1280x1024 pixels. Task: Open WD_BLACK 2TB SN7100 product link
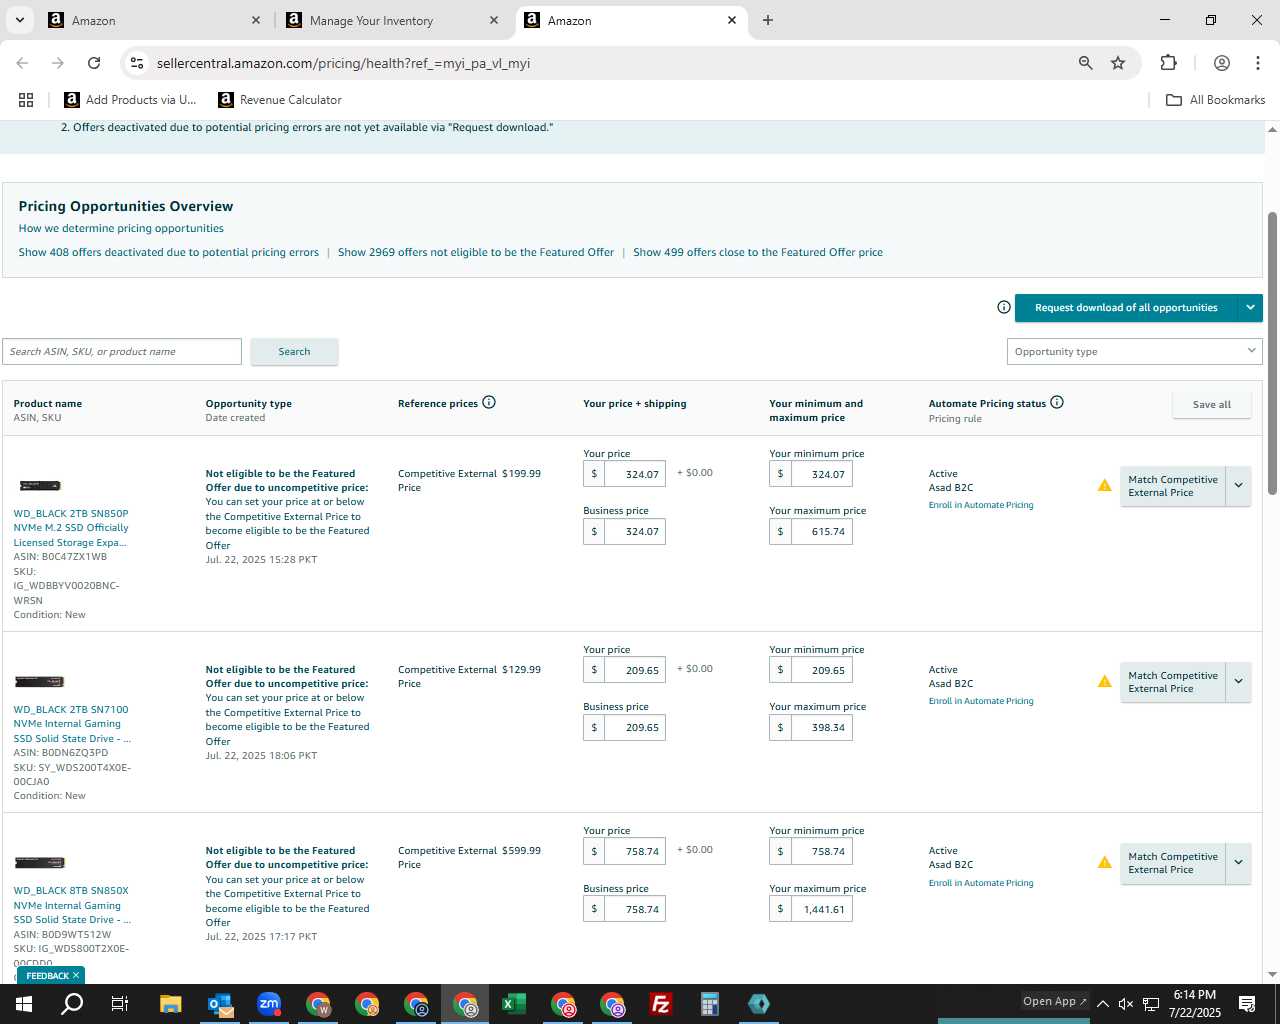coord(72,724)
